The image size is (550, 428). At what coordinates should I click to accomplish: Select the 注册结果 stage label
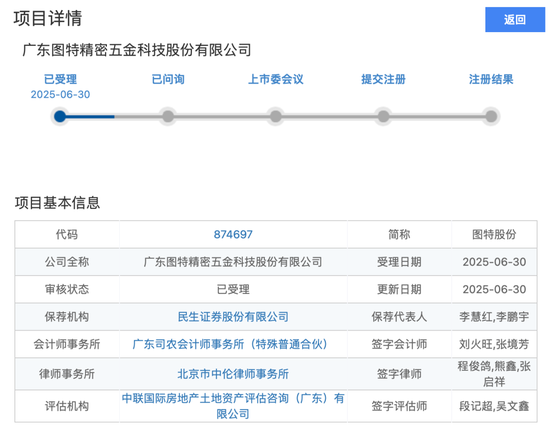click(x=491, y=79)
